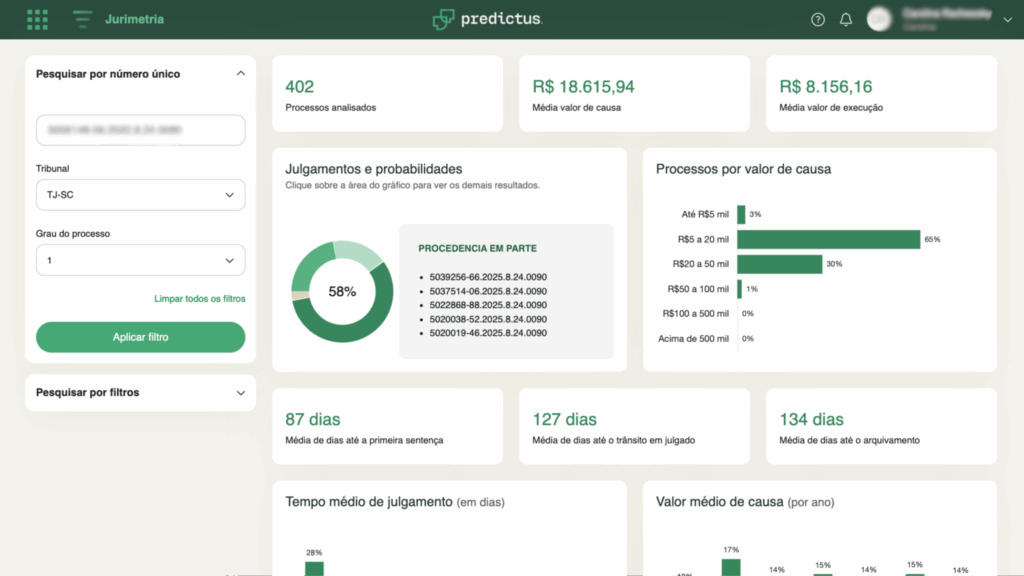Screen dimensions: 1024x576
Task: Click the 65% bar for R$5 a 20 mil
Action: click(828, 239)
